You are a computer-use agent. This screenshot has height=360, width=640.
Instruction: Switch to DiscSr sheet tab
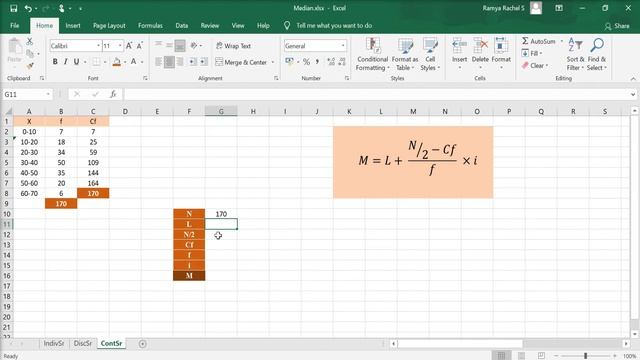pyautogui.click(x=83, y=344)
